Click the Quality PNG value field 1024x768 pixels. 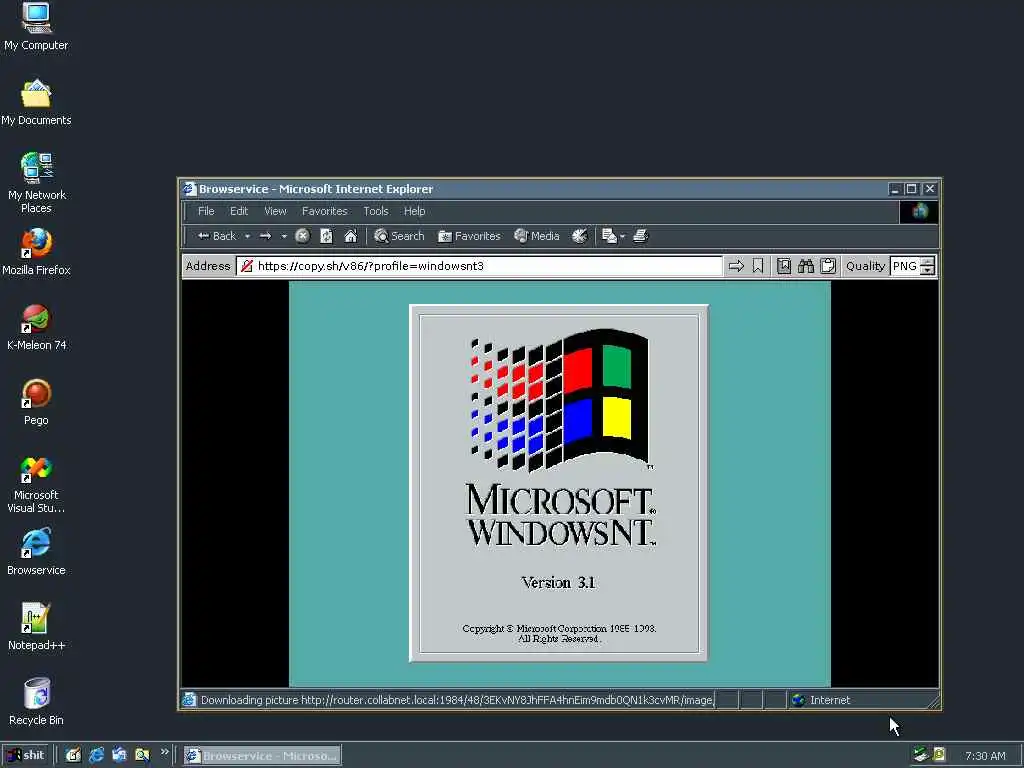(x=905, y=266)
